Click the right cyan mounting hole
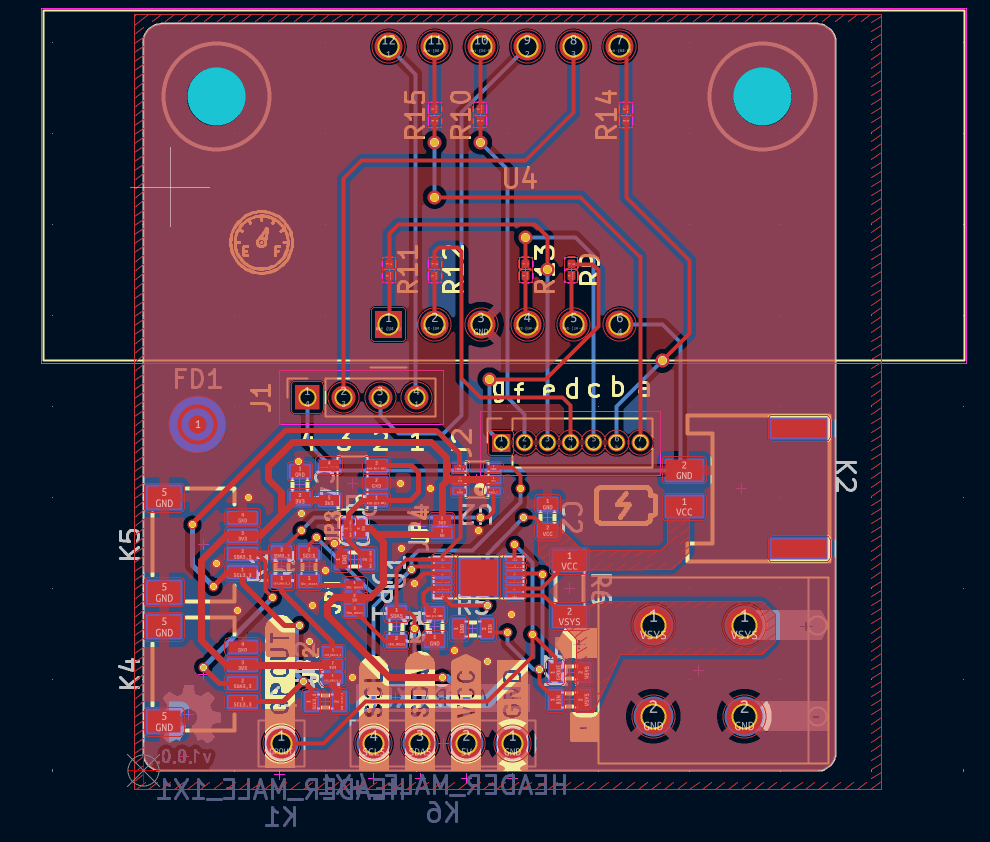990x842 pixels. [762, 96]
